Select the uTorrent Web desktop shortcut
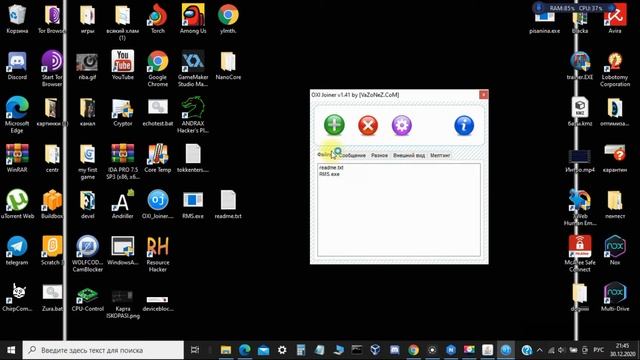 pyautogui.click(x=17, y=204)
